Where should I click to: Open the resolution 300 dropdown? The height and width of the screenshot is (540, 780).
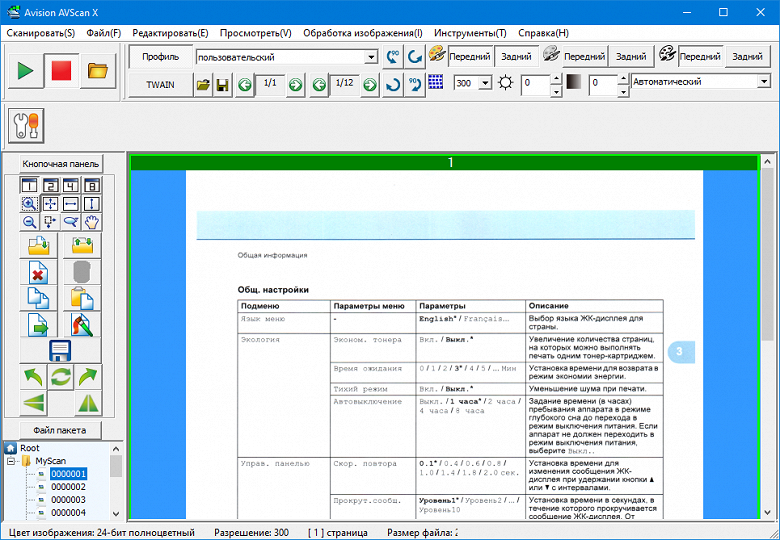[486, 84]
